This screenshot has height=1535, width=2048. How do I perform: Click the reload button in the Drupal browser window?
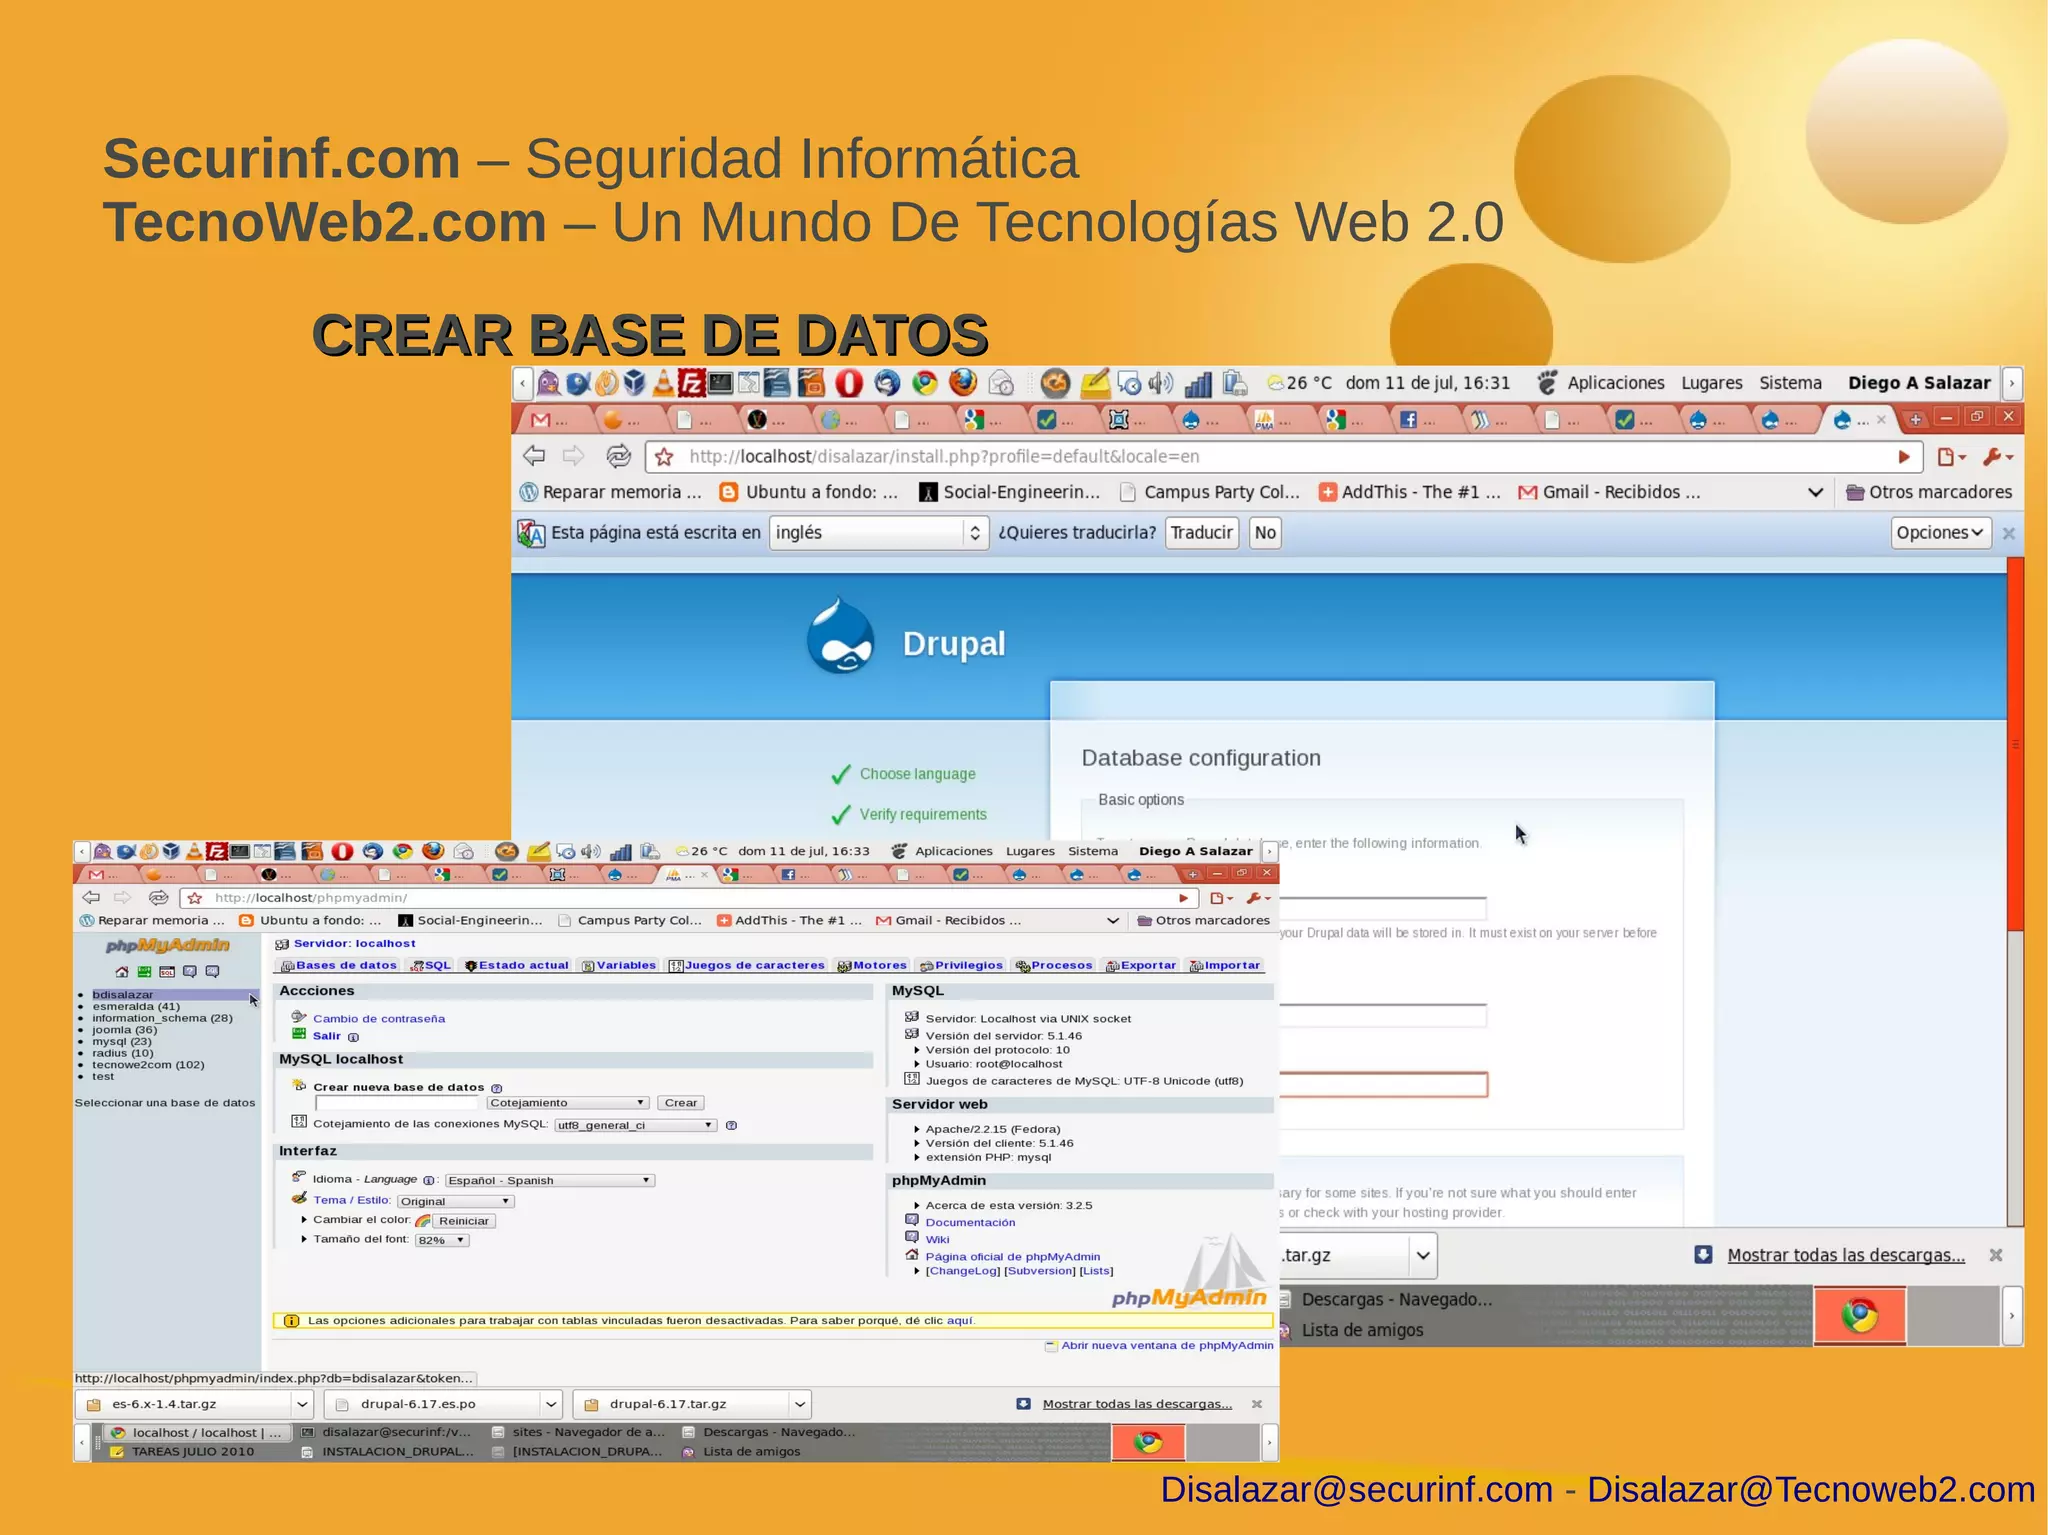618,456
